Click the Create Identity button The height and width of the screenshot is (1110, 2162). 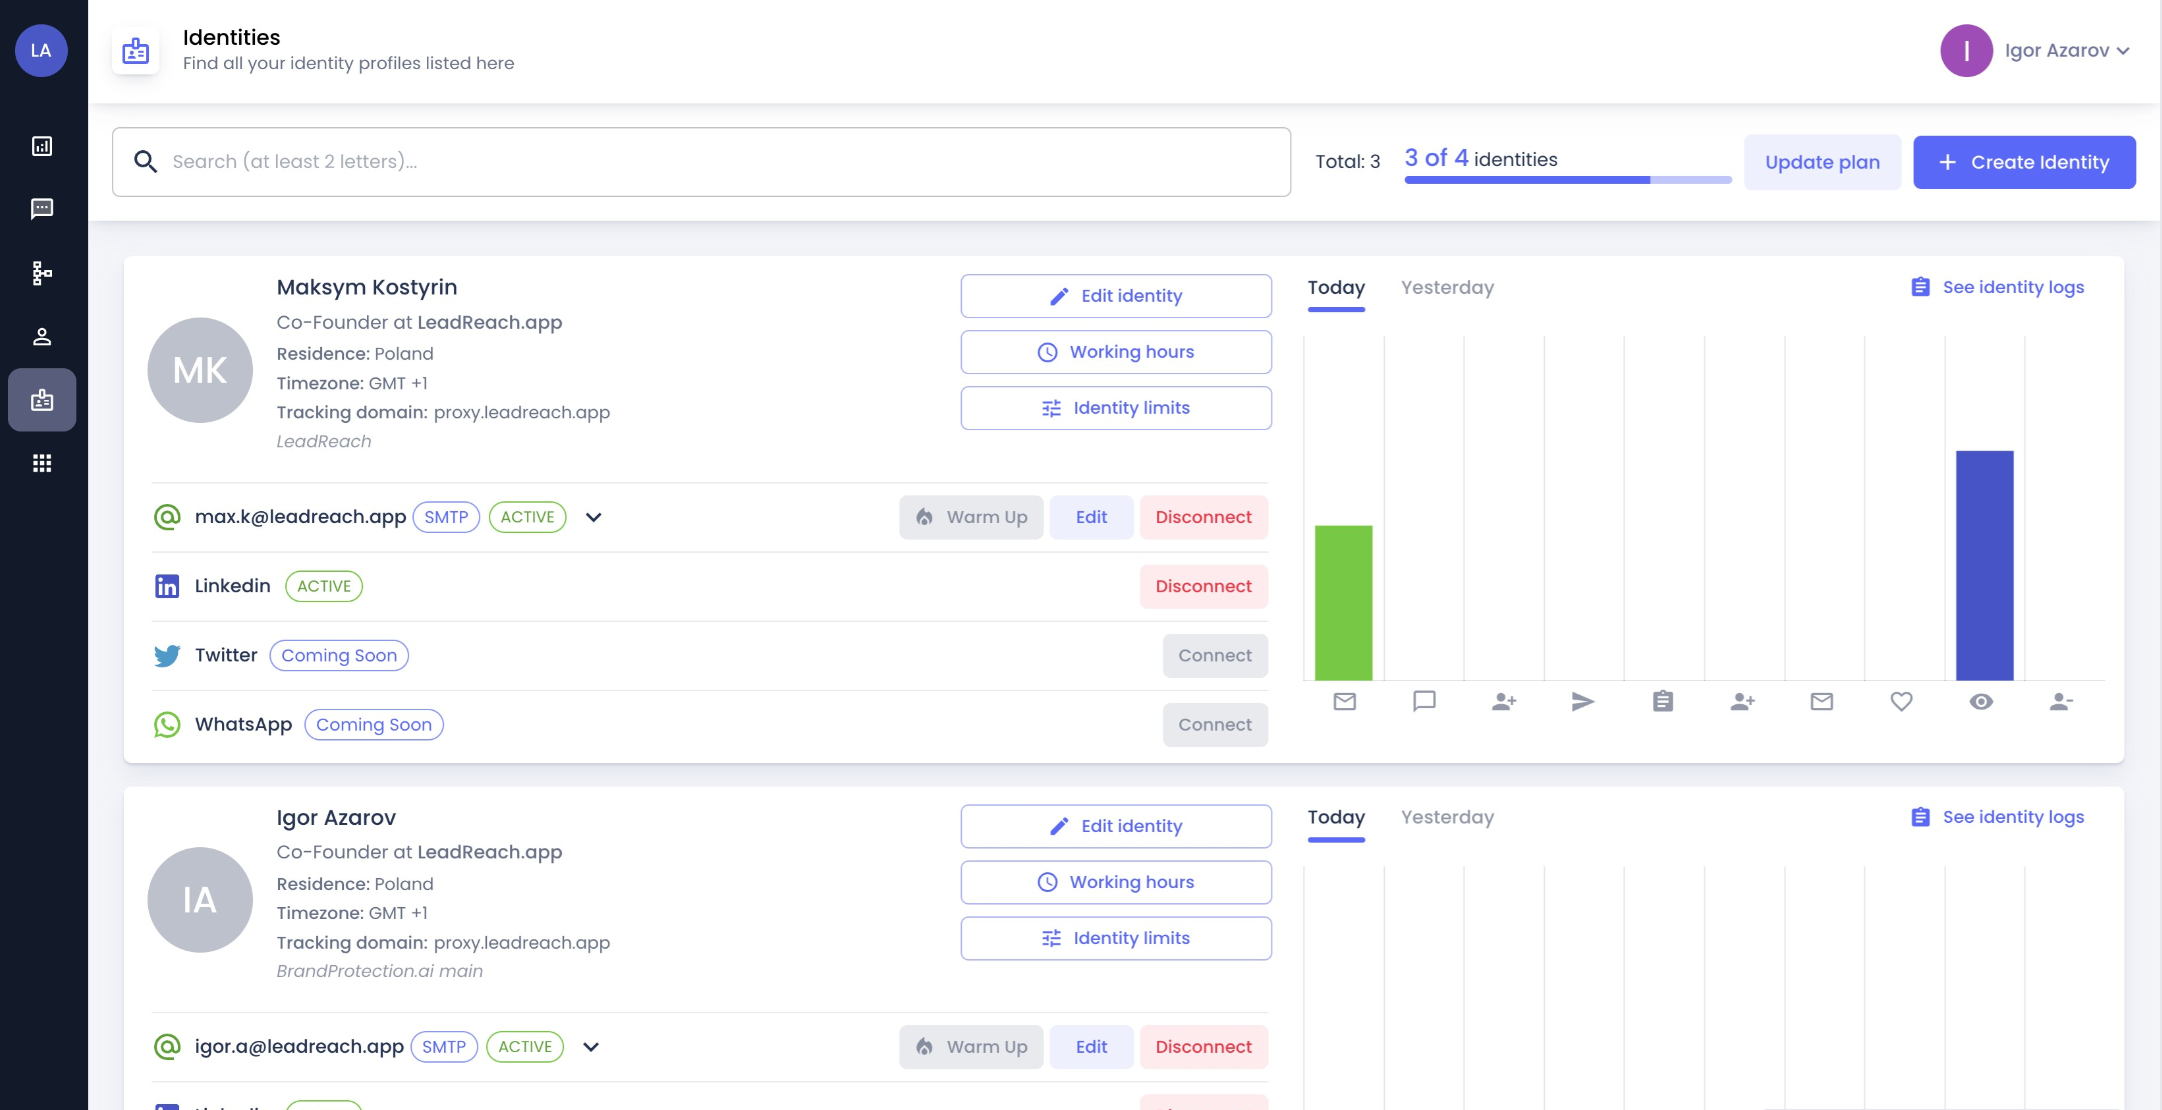click(x=2024, y=162)
